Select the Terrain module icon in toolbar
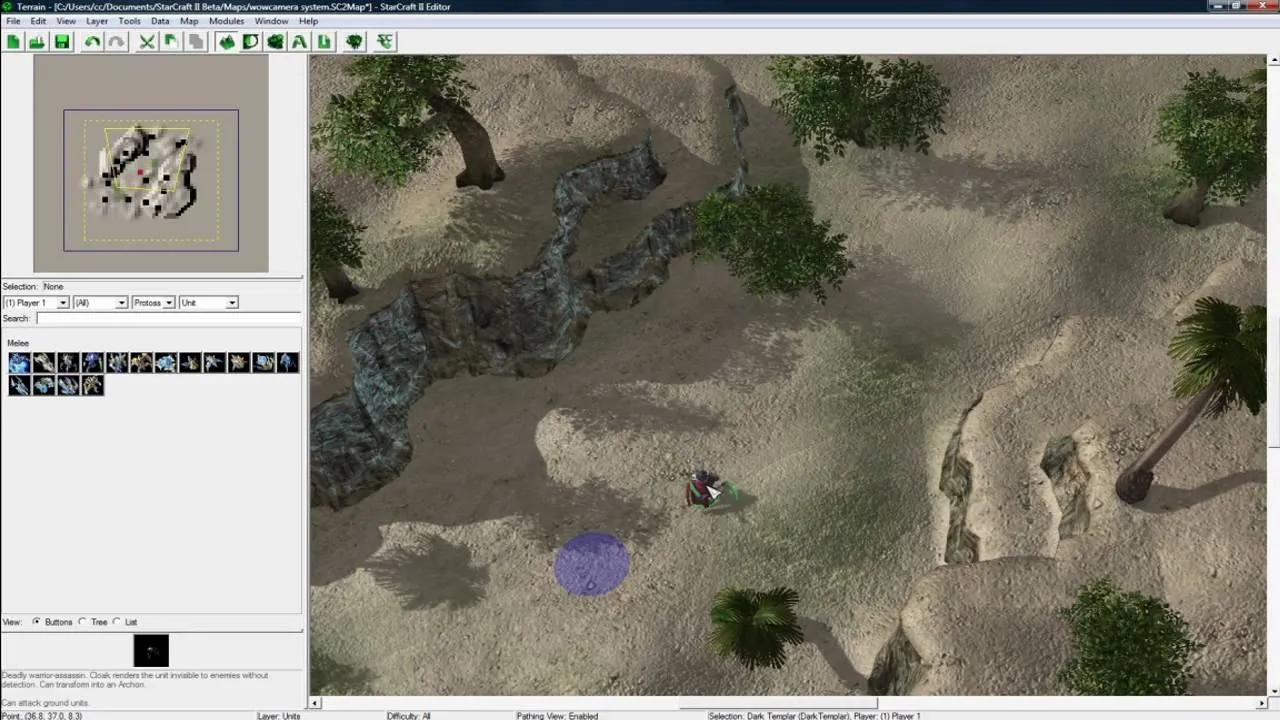1280x720 pixels. (x=226, y=41)
